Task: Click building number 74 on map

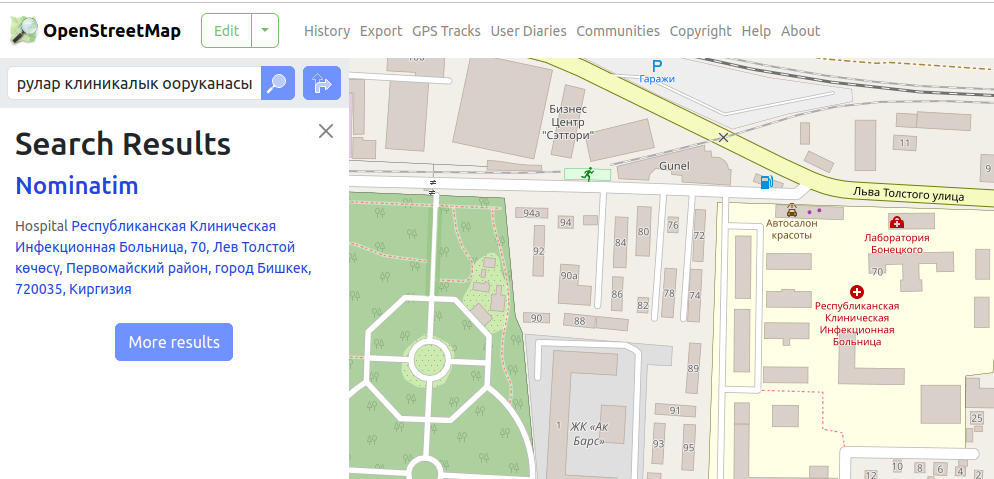Action: pos(695,295)
